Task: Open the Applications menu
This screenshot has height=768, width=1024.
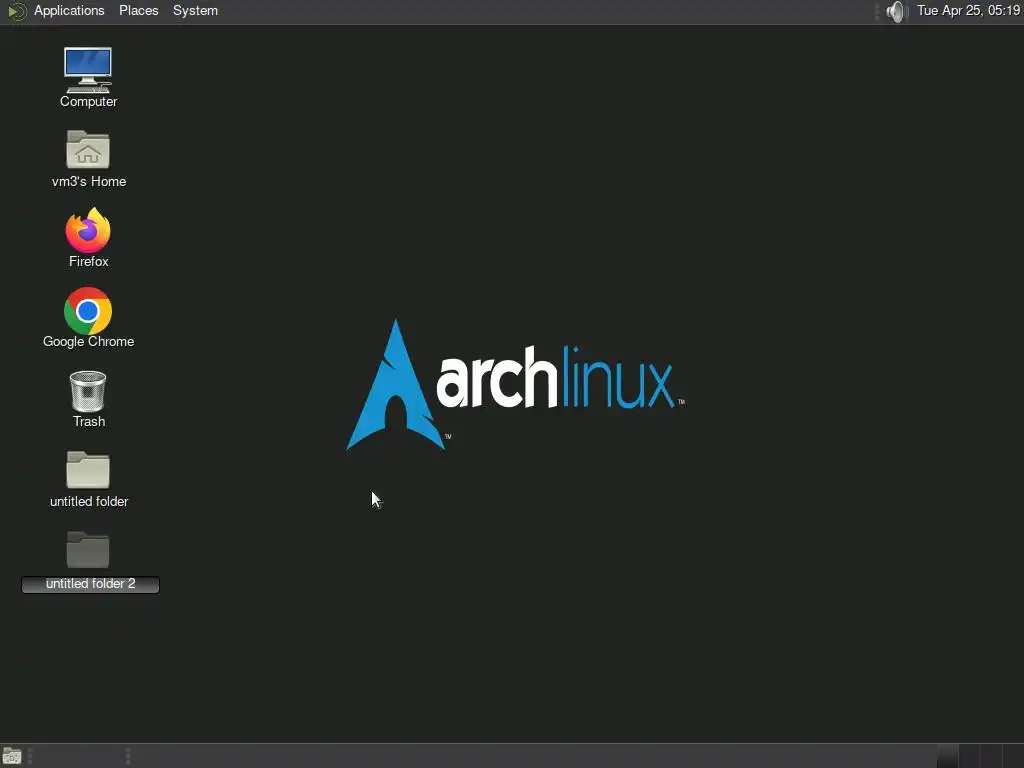Action: [x=69, y=10]
